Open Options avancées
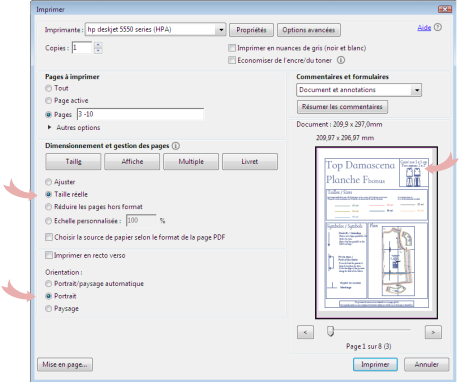This screenshot has height=382, width=460. point(309,30)
